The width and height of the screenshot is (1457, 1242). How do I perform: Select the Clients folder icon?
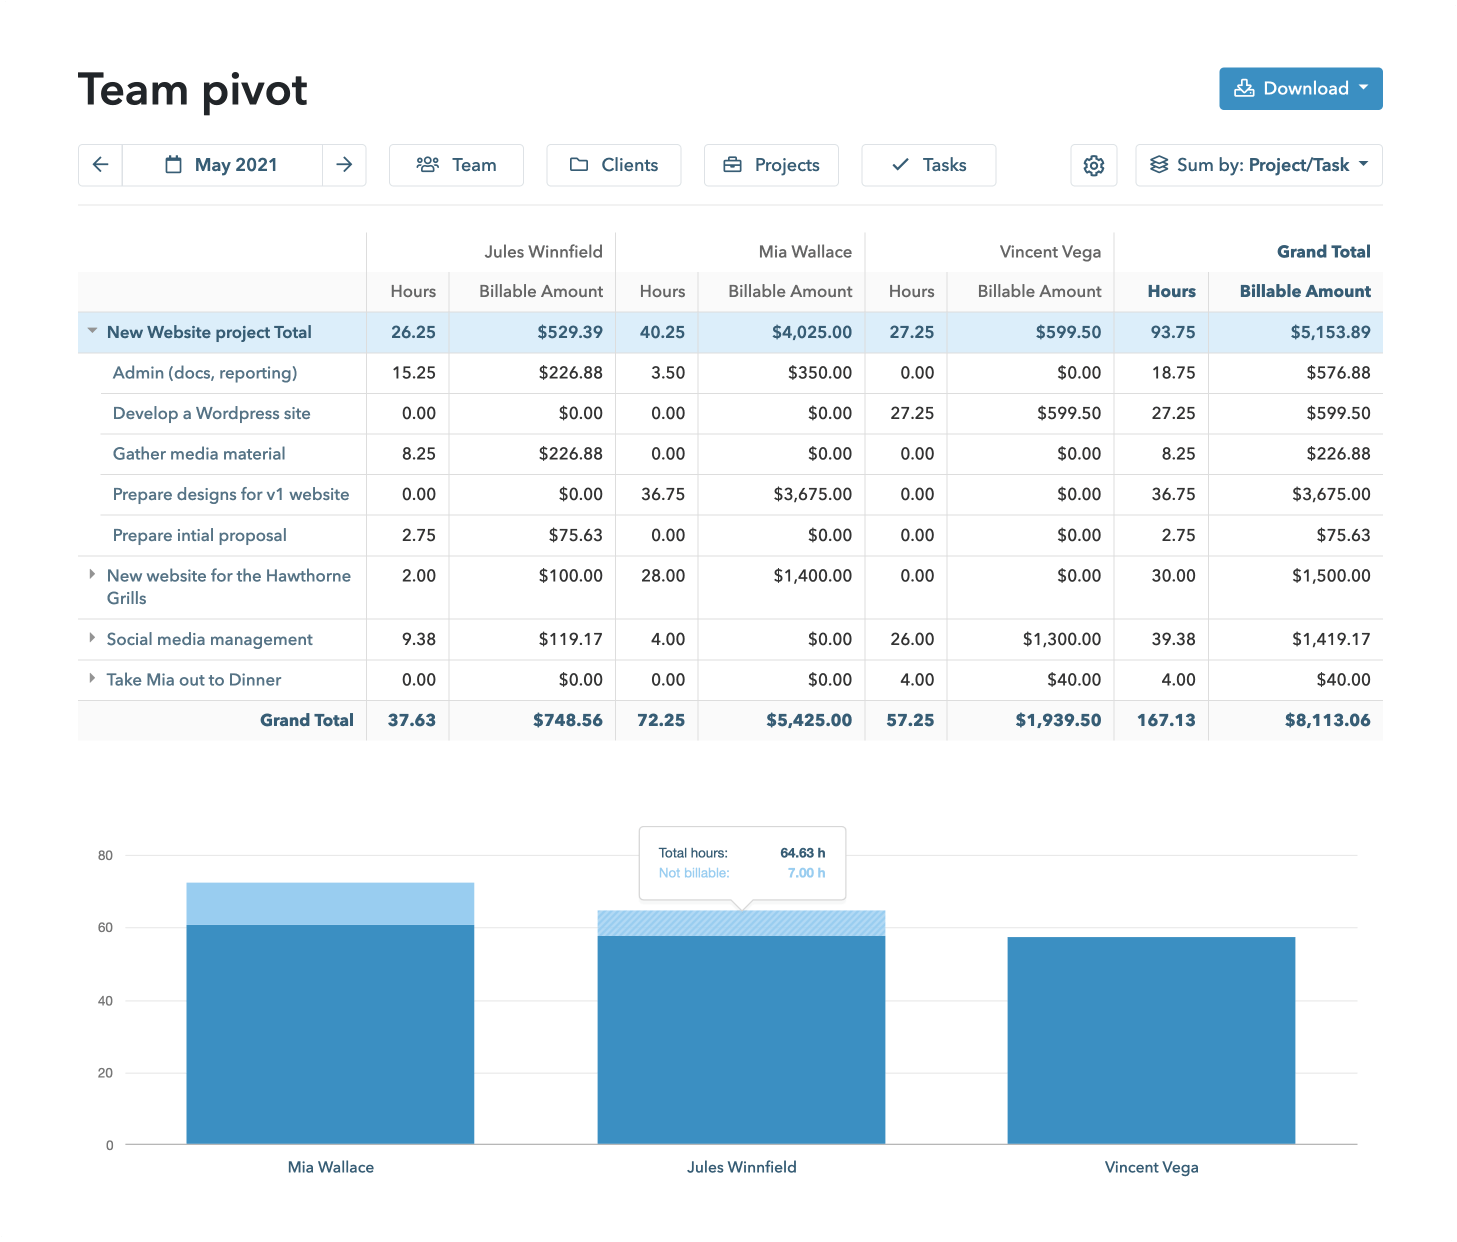(x=580, y=165)
